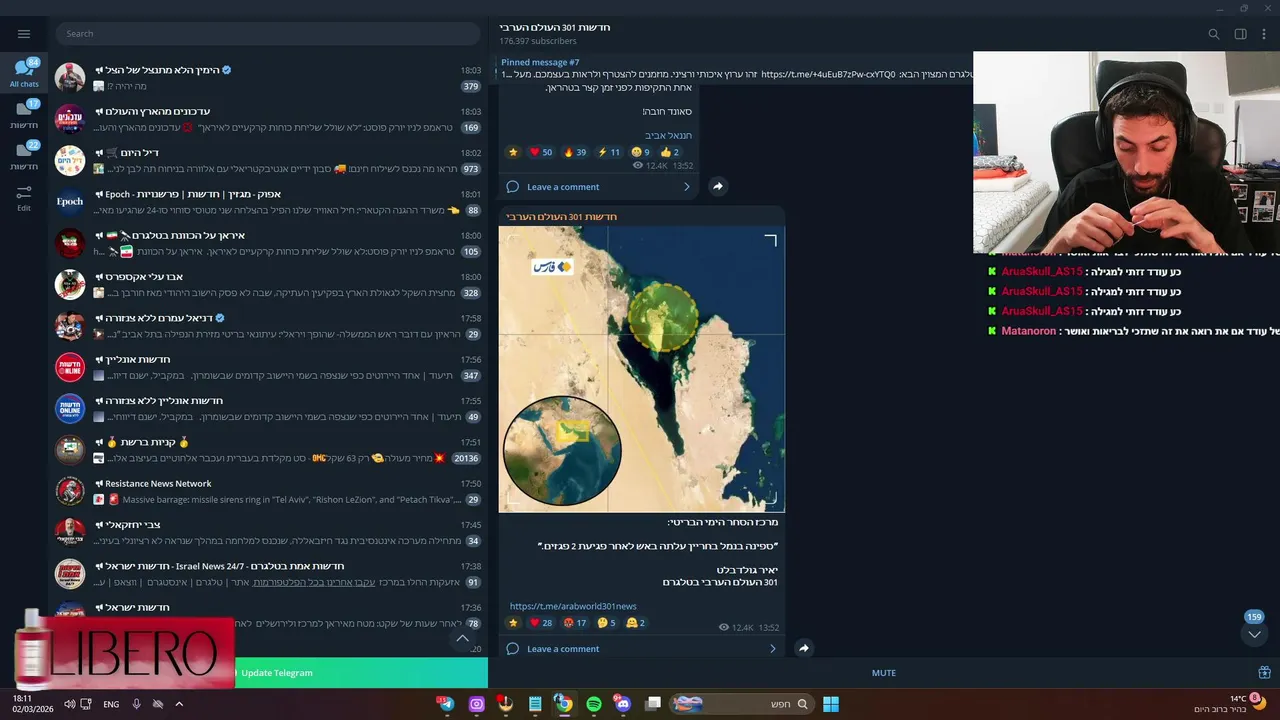Click the volume icon in system tray
Screen dimensions: 1280x720
(70, 704)
